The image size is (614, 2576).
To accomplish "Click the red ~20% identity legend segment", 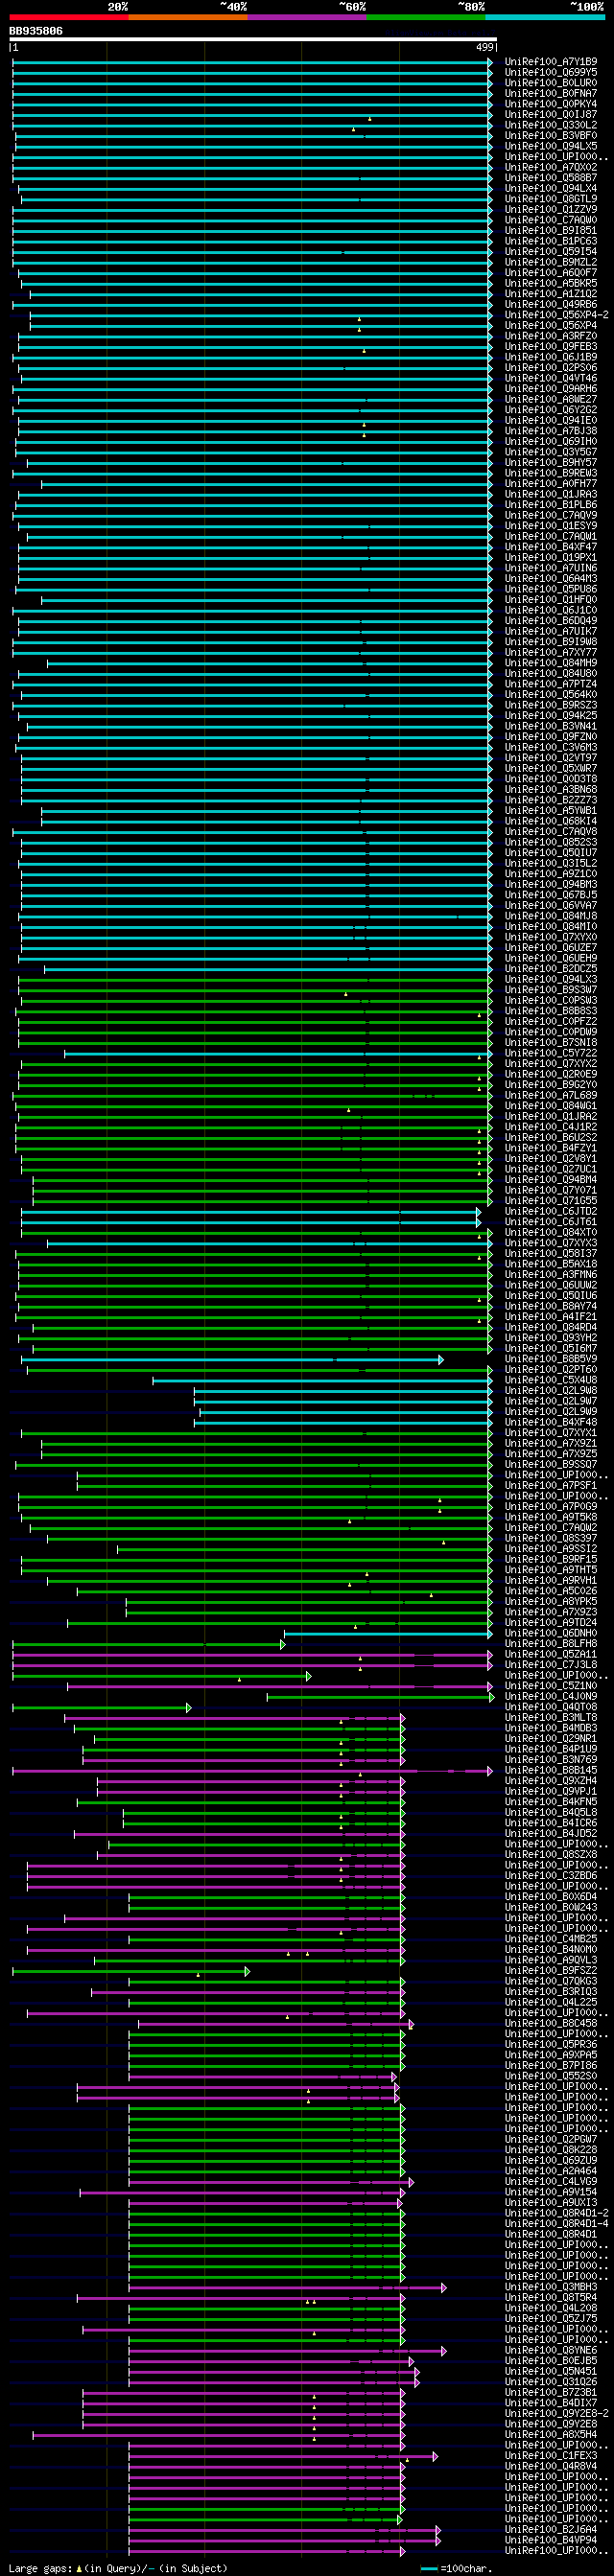I will [69, 17].
